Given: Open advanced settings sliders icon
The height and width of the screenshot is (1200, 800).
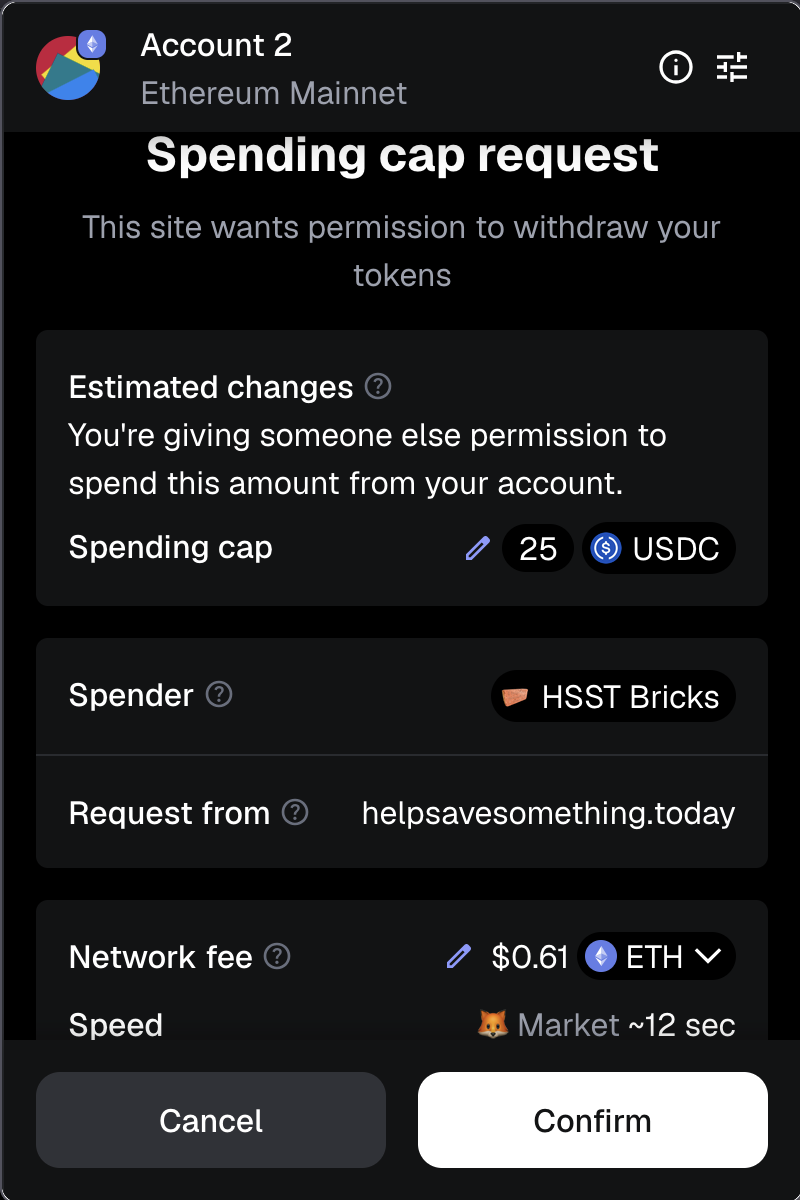Looking at the screenshot, I should click(732, 68).
